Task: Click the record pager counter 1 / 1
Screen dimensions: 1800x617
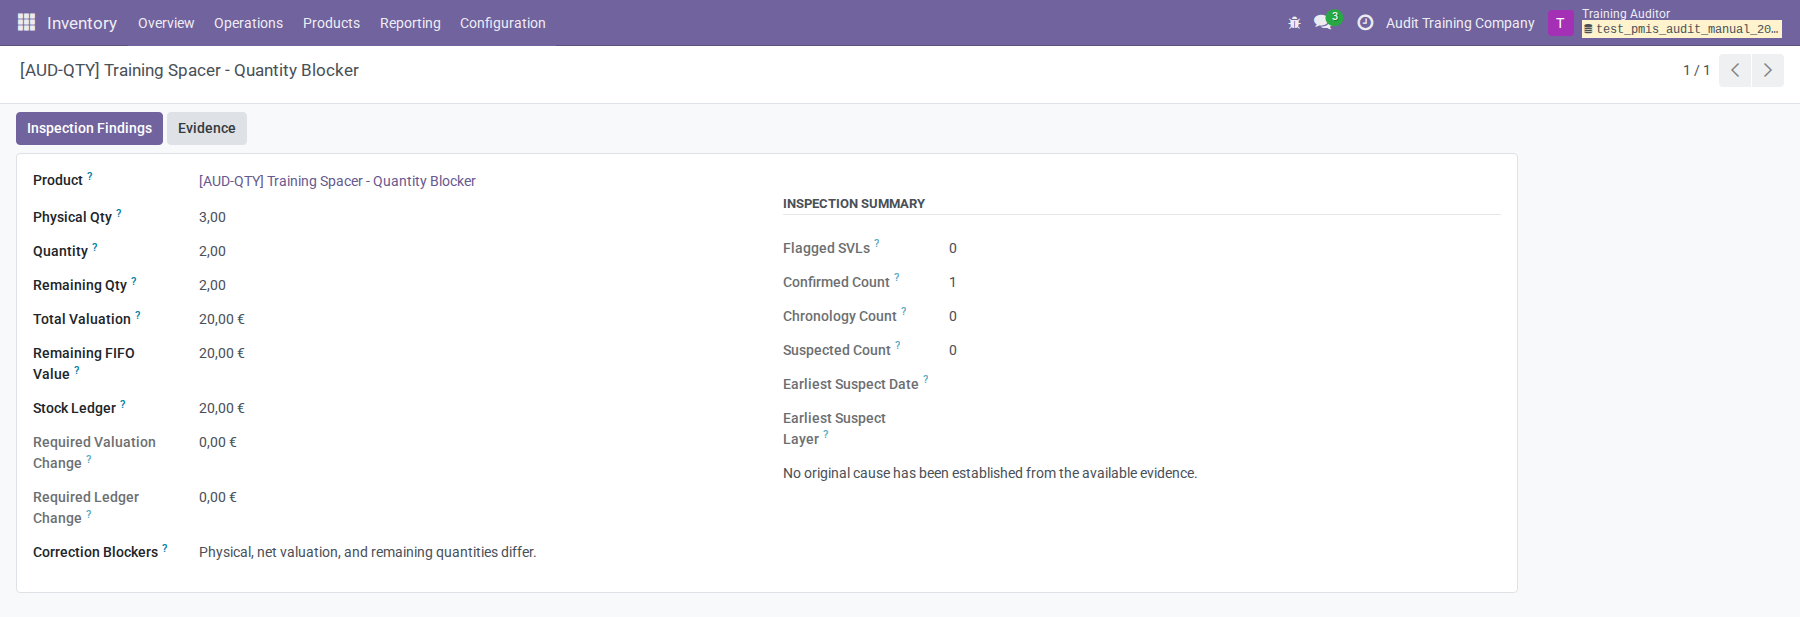Action: coord(1696,70)
